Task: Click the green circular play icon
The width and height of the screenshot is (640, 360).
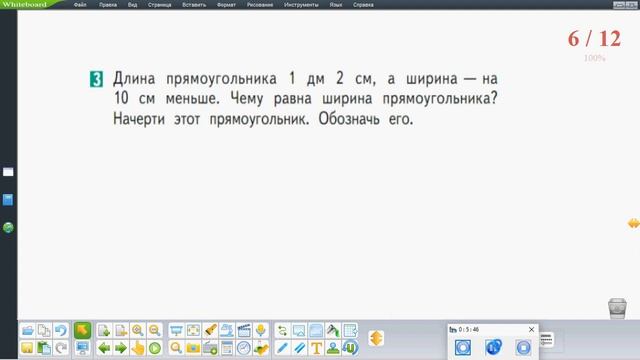Action: pyautogui.click(x=154, y=348)
